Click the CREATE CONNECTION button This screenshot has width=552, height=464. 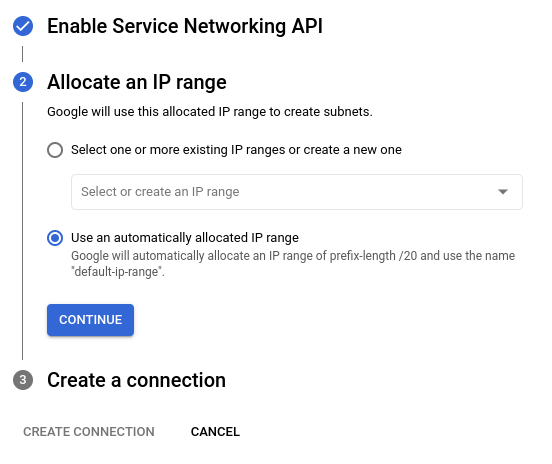point(89,432)
